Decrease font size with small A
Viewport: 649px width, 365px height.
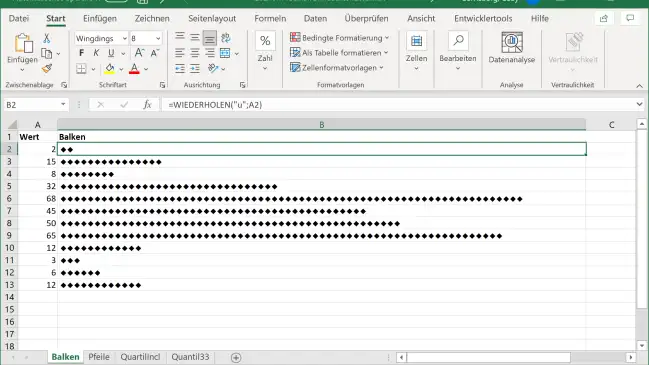click(x=155, y=53)
